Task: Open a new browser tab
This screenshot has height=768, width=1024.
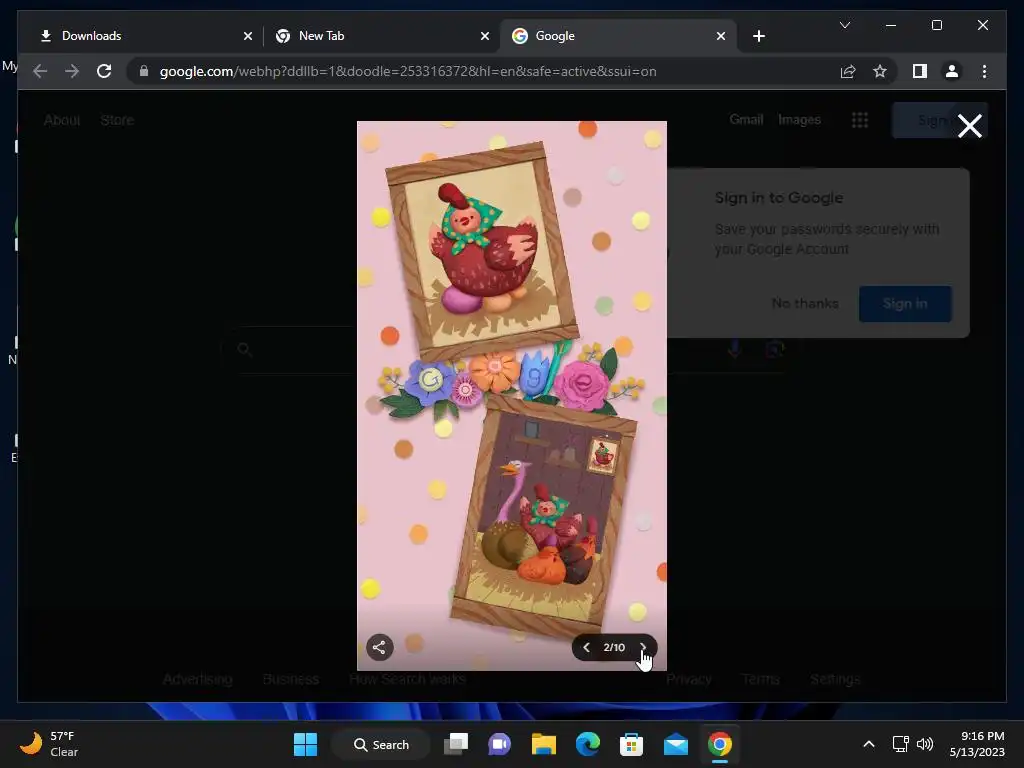Action: pyautogui.click(x=758, y=36)
